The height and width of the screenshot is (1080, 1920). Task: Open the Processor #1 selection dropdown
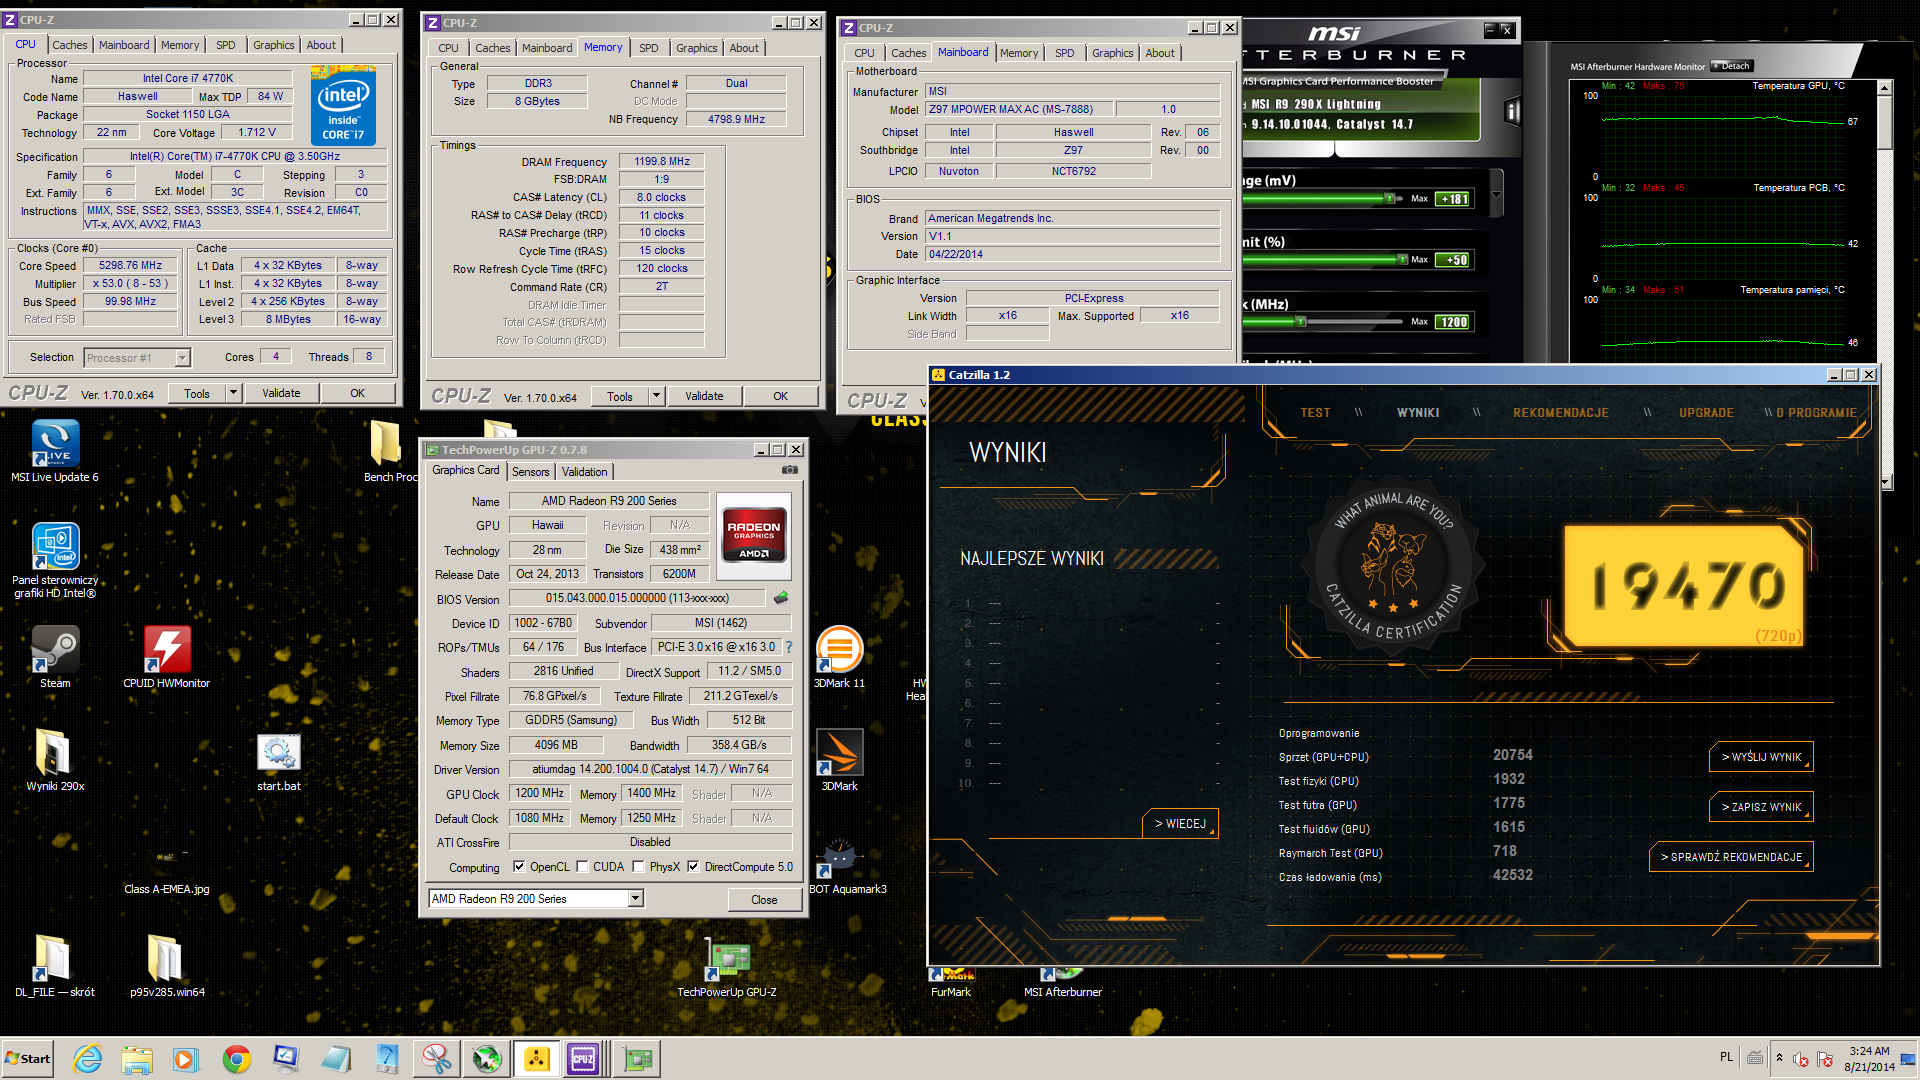pos(182,357)
